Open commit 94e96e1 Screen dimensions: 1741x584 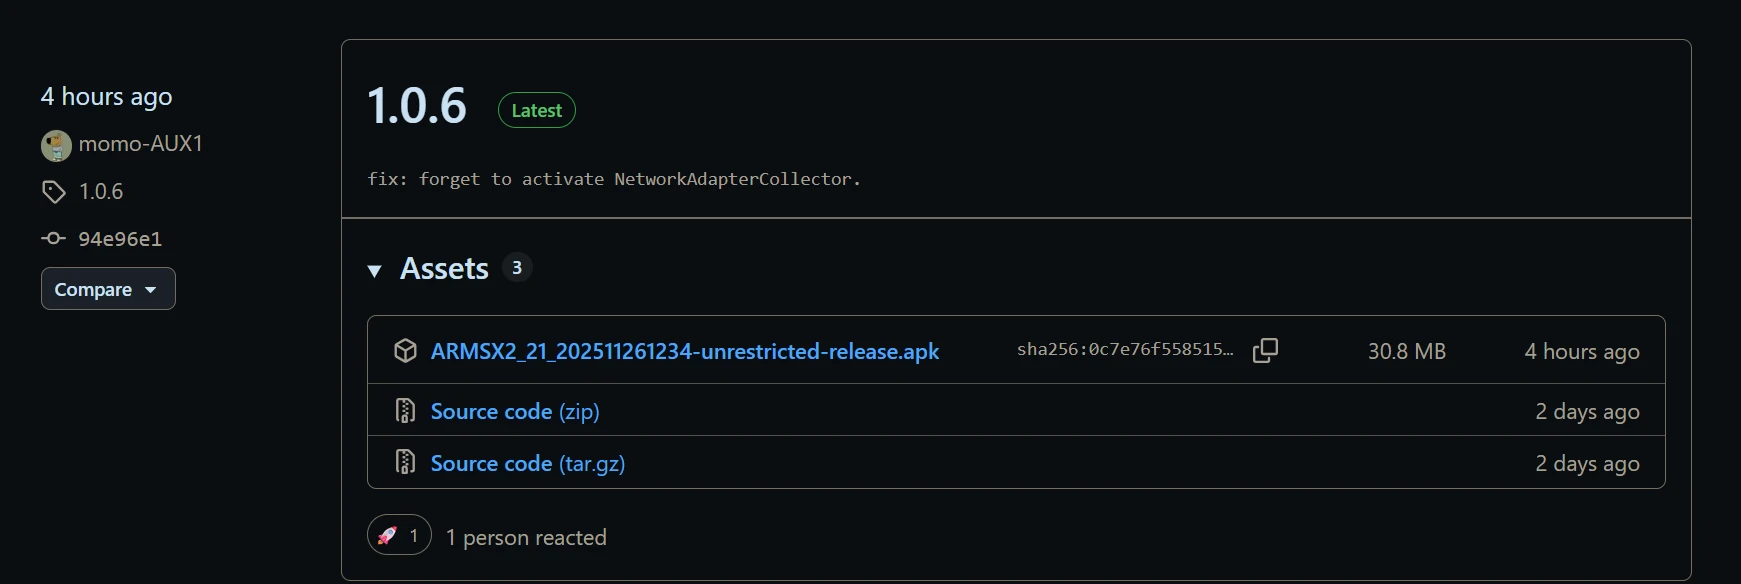pos(120,239)
